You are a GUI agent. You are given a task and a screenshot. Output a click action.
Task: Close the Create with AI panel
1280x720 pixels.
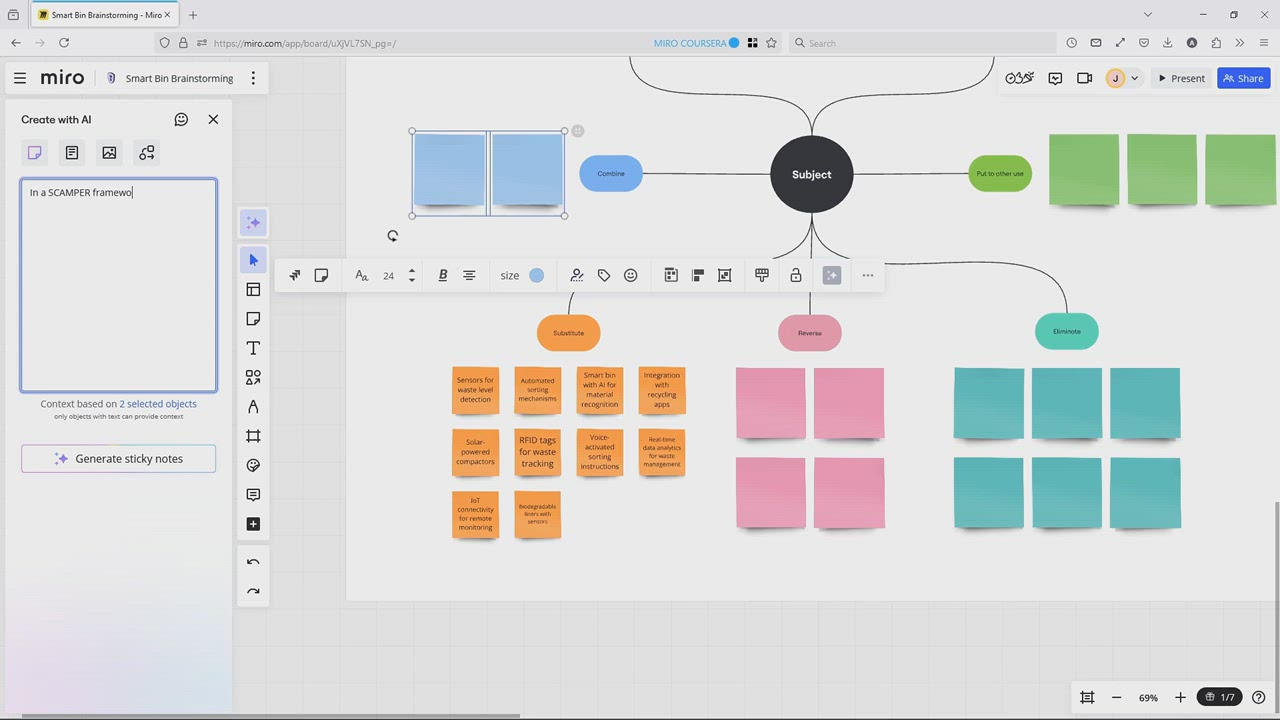click(213, 119)
